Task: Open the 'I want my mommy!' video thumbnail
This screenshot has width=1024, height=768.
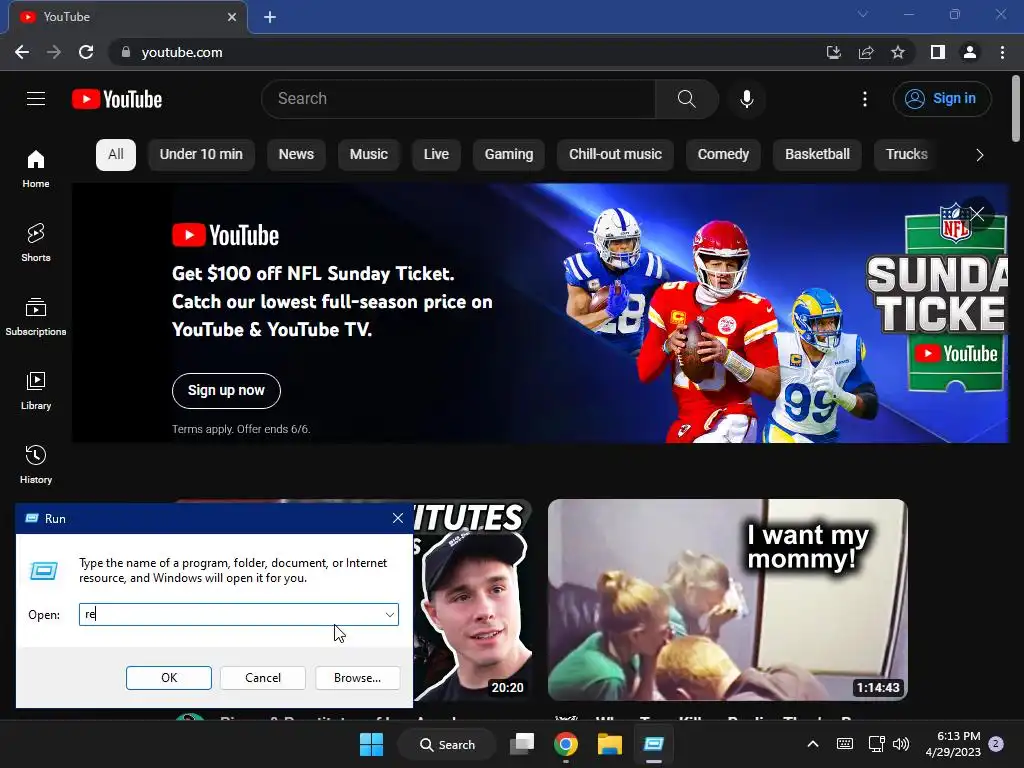Action: click(x=728, y=600)
